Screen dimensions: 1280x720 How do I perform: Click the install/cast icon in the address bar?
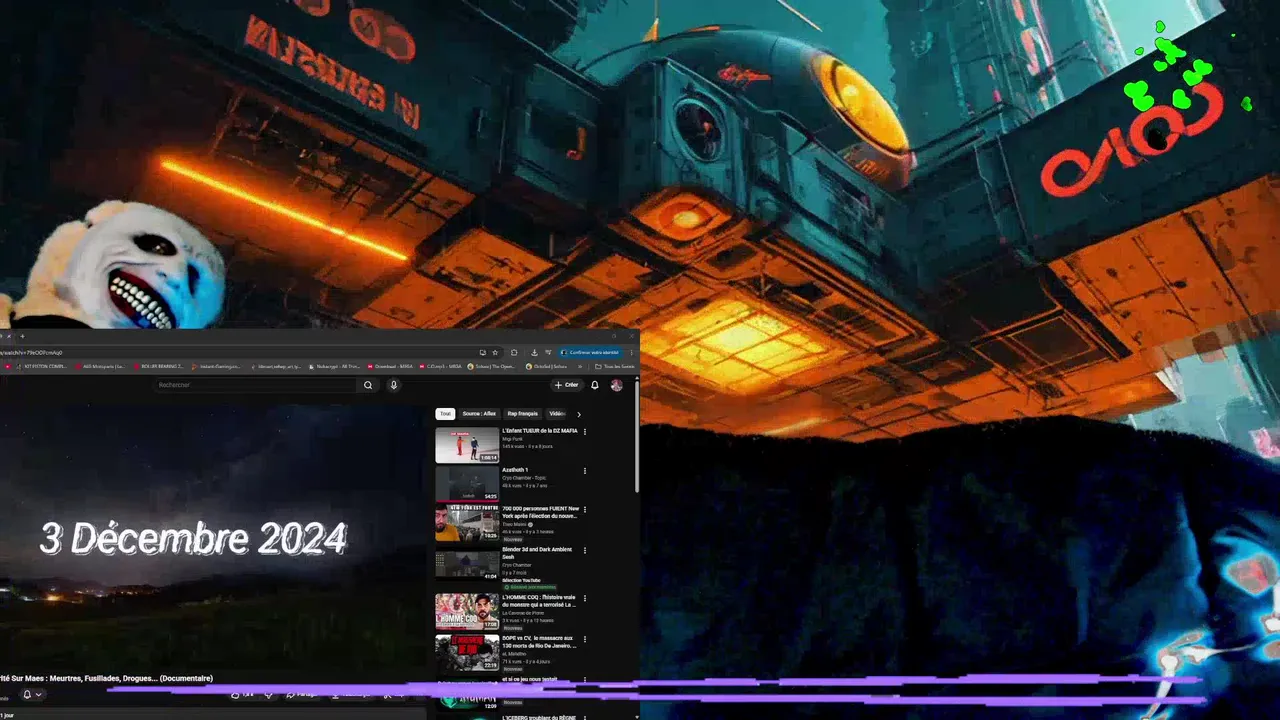(x=483, y=352)
